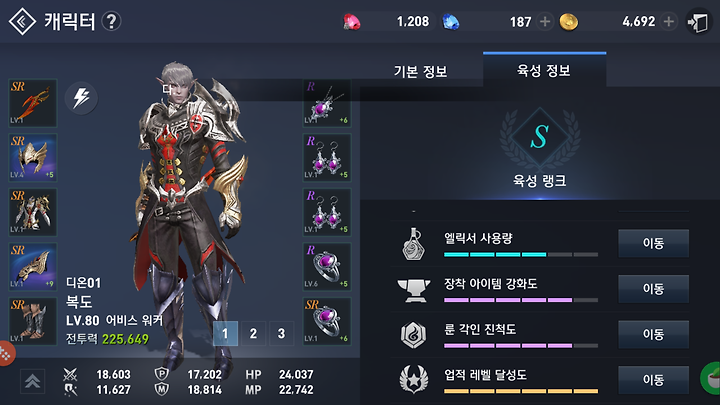Expand the stats panel with double chevron
Image resolution: width=720 pixels, height=405 pixels.
point(32,381)
